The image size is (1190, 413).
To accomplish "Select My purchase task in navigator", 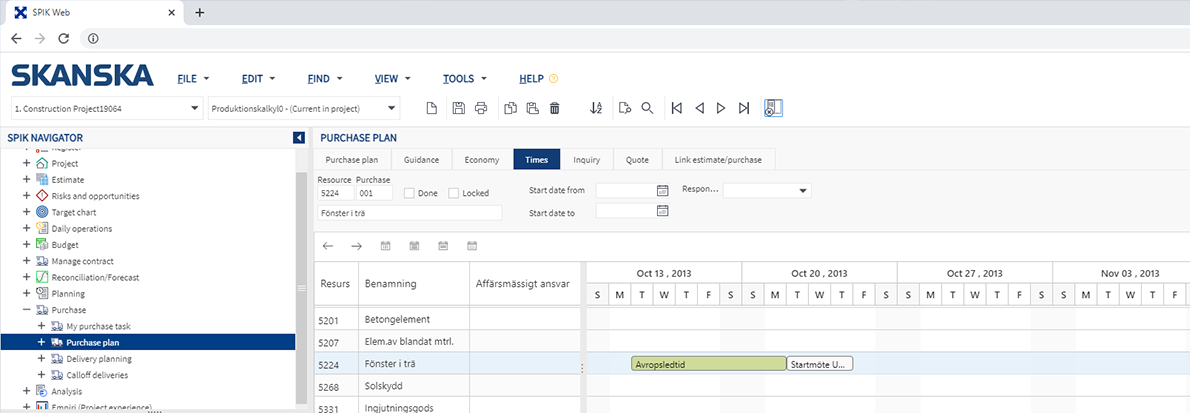I will (x=99, y=326).
